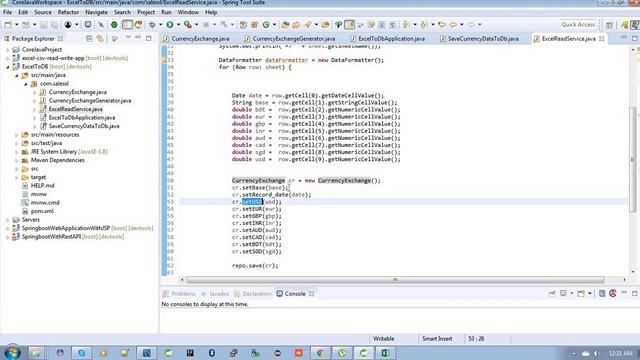Image resolution: width=640 pixels, height=360 pixels.
Task: Open the Navigate menu
Action: point(96,12)
